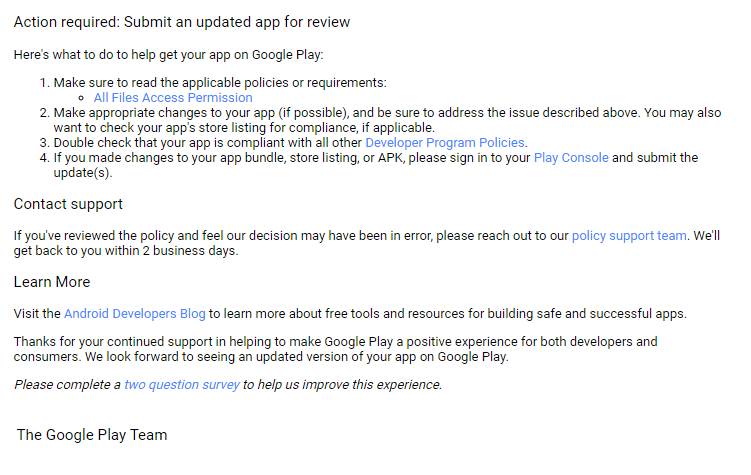Click step 4 text 'If you made changes to your app bundle'
This screenshot has height=475, width=751.
tap(170, 158)
